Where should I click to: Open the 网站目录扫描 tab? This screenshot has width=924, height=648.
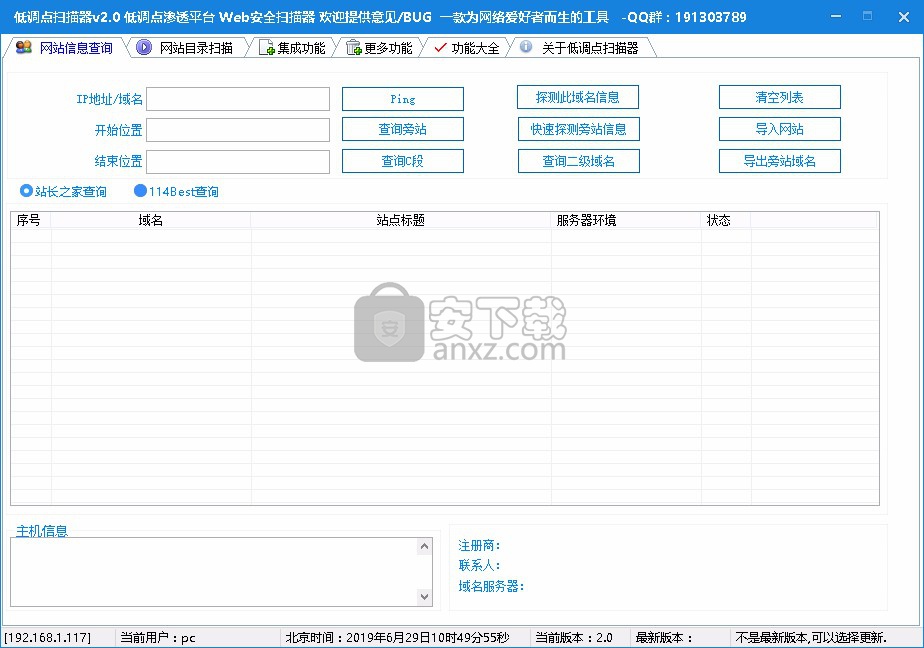click(x=187, y=48)
